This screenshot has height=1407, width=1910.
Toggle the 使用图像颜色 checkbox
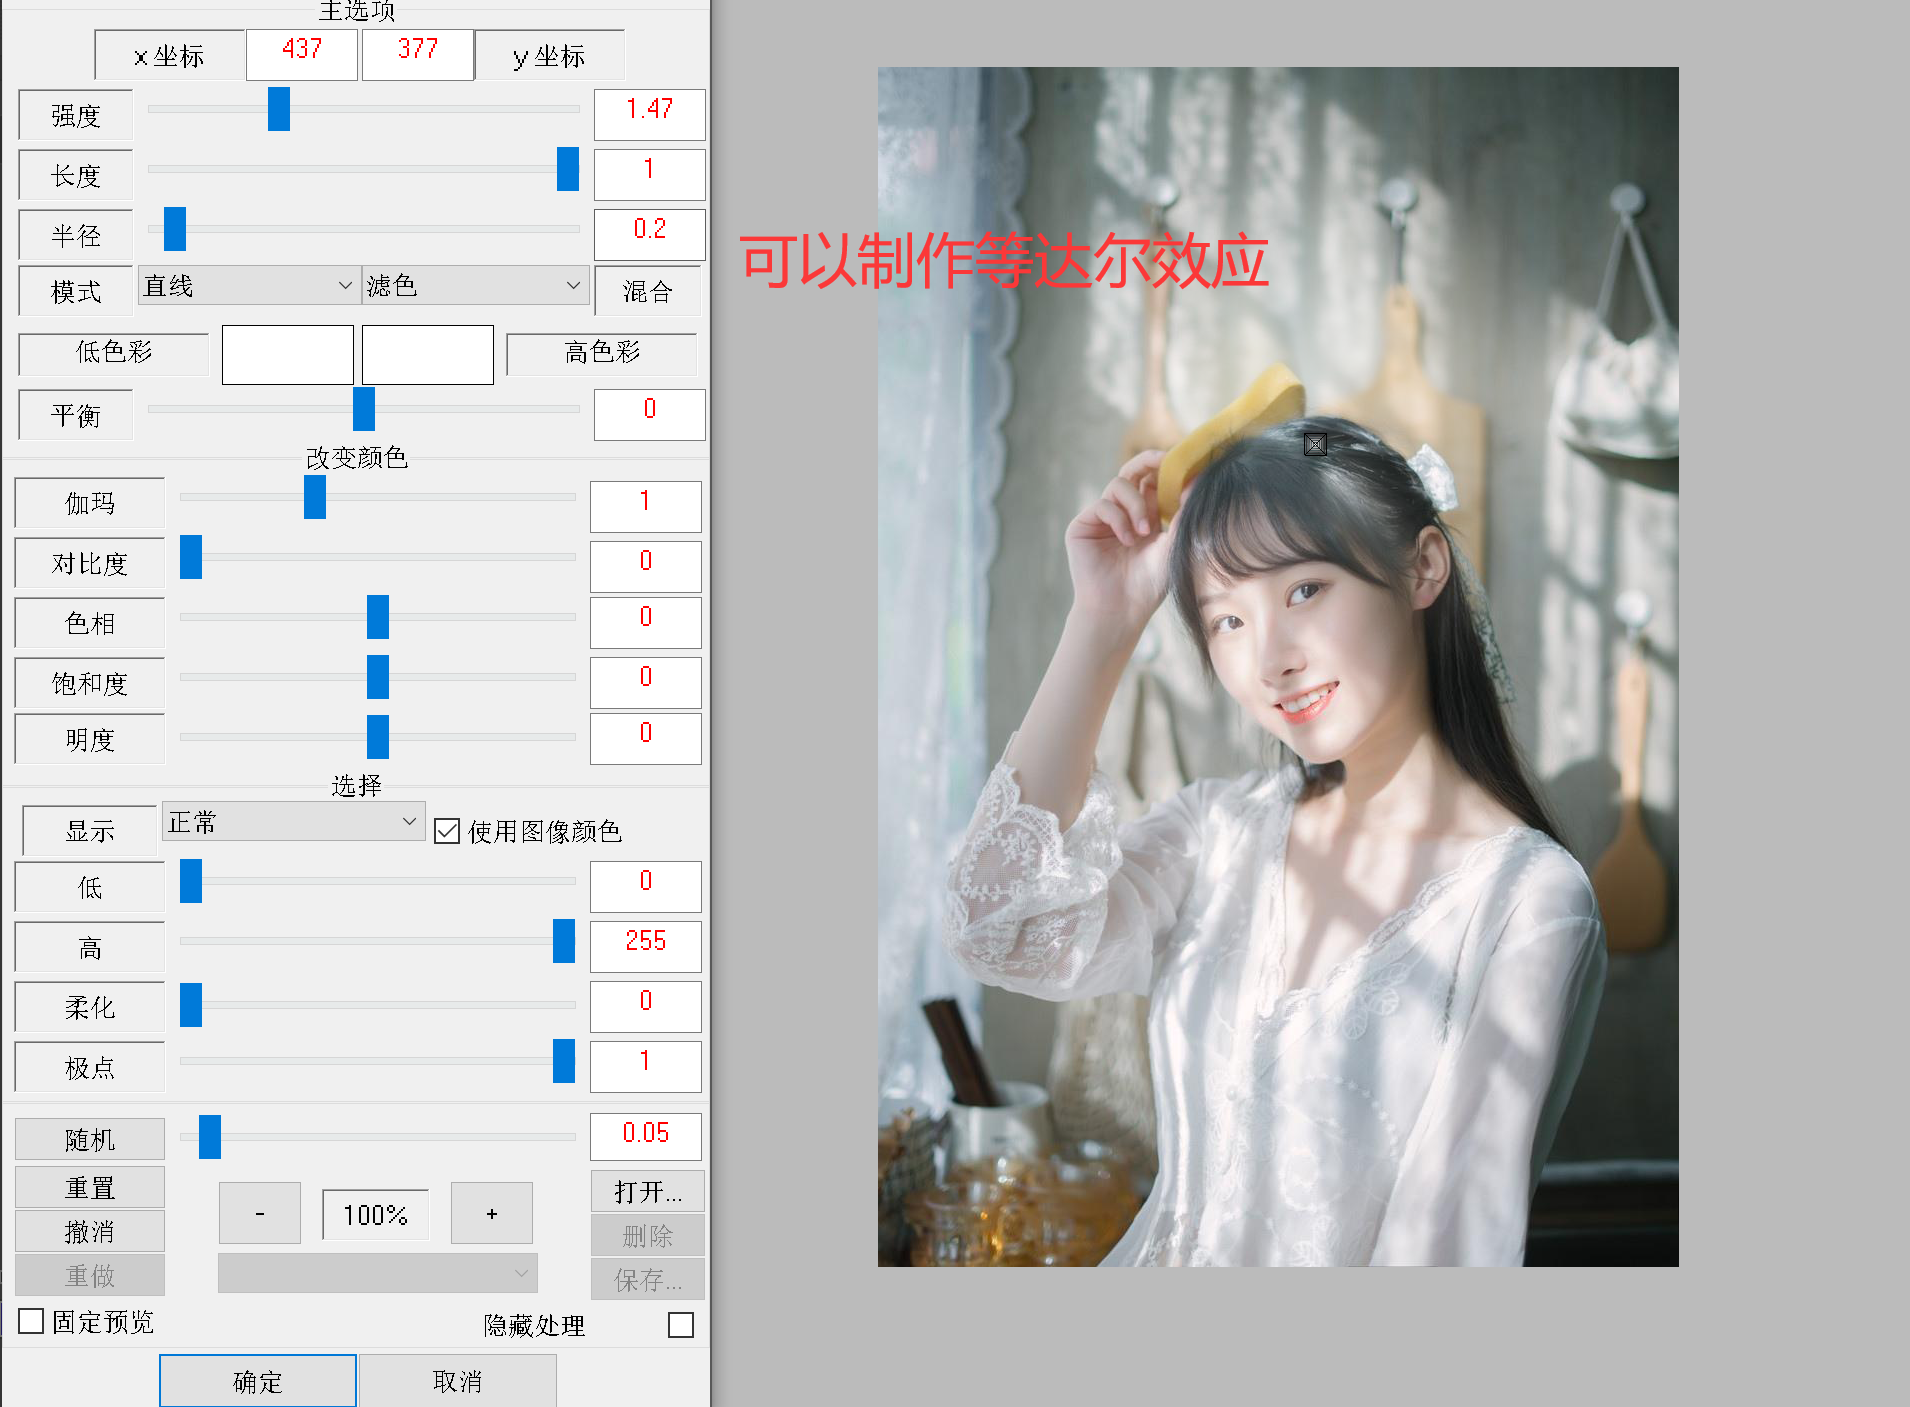447,831
